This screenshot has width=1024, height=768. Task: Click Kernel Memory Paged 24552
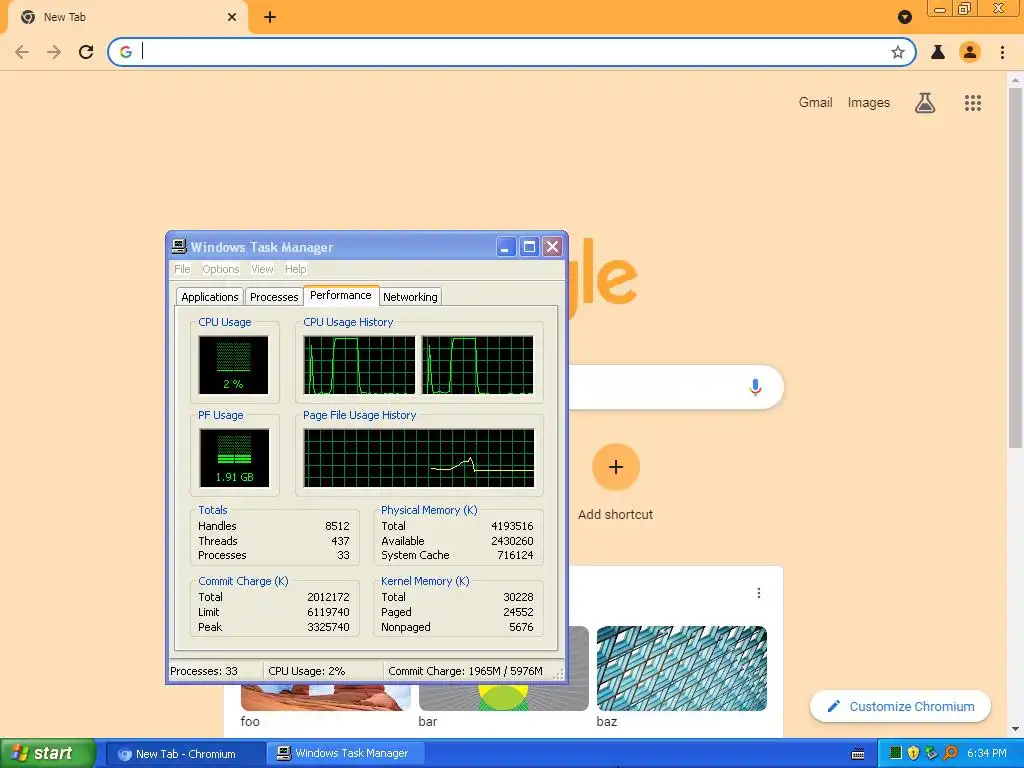tap(519, 613)
